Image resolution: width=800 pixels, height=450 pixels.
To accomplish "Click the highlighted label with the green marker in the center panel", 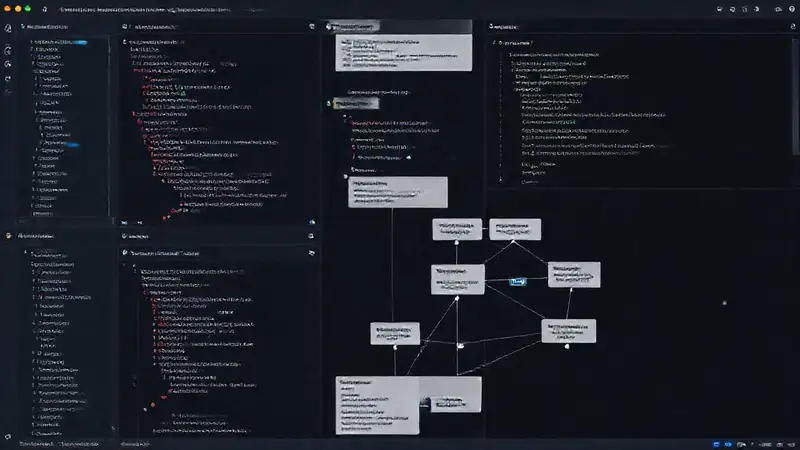I will click(356, 104).
